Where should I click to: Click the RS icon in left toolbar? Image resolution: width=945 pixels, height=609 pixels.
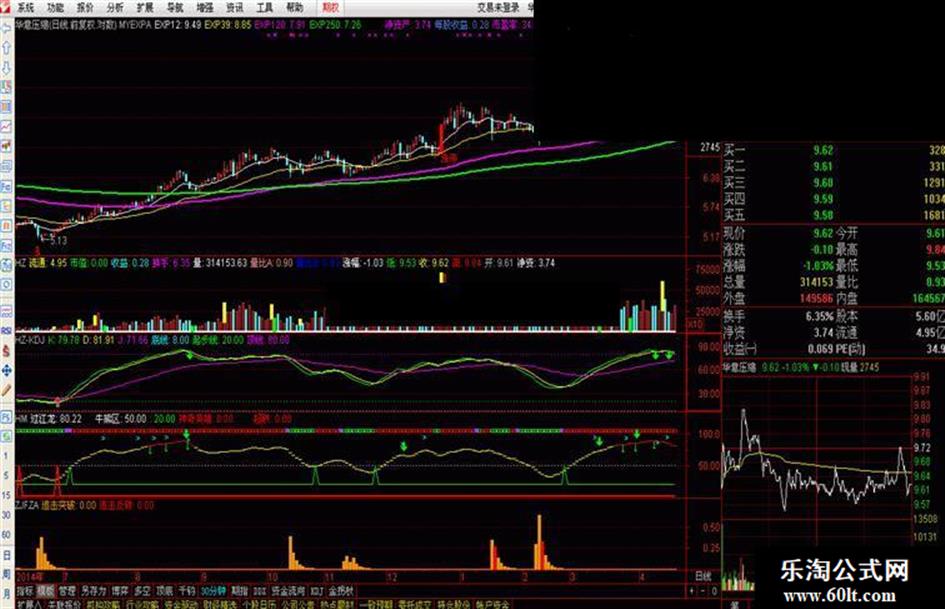click(7, 331)
